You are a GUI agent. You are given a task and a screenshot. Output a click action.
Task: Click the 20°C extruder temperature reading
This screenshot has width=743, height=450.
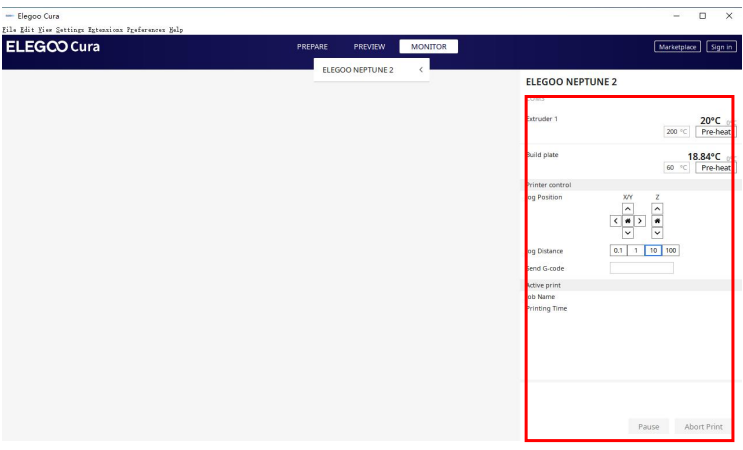(710, 120)
